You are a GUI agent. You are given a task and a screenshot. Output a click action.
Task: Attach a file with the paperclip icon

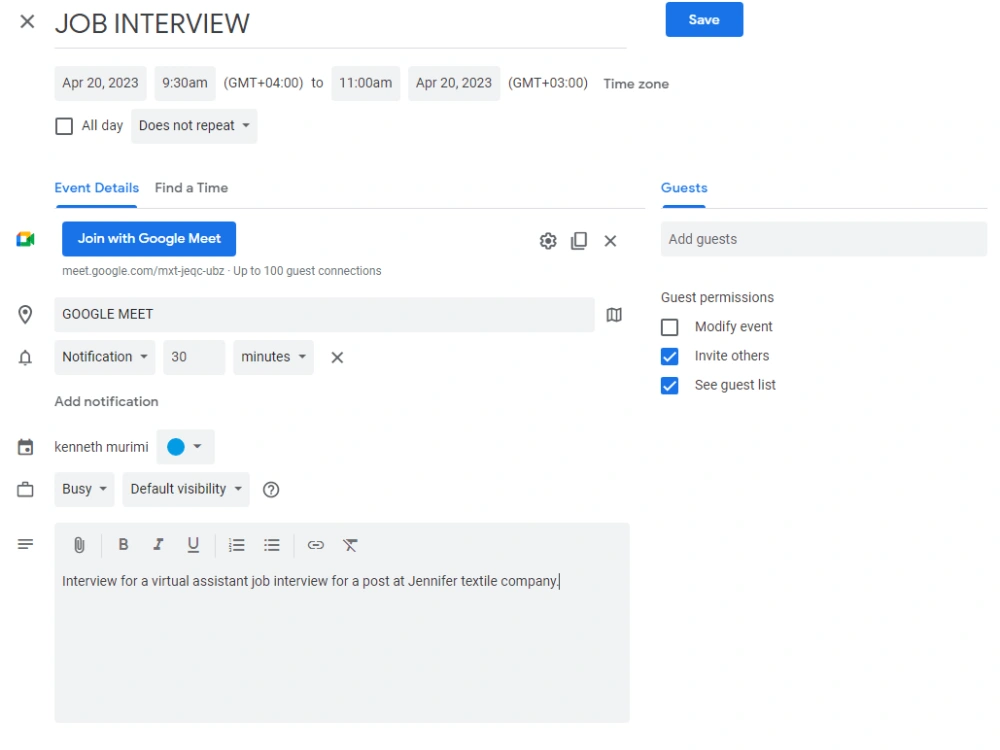click(79, 545)
